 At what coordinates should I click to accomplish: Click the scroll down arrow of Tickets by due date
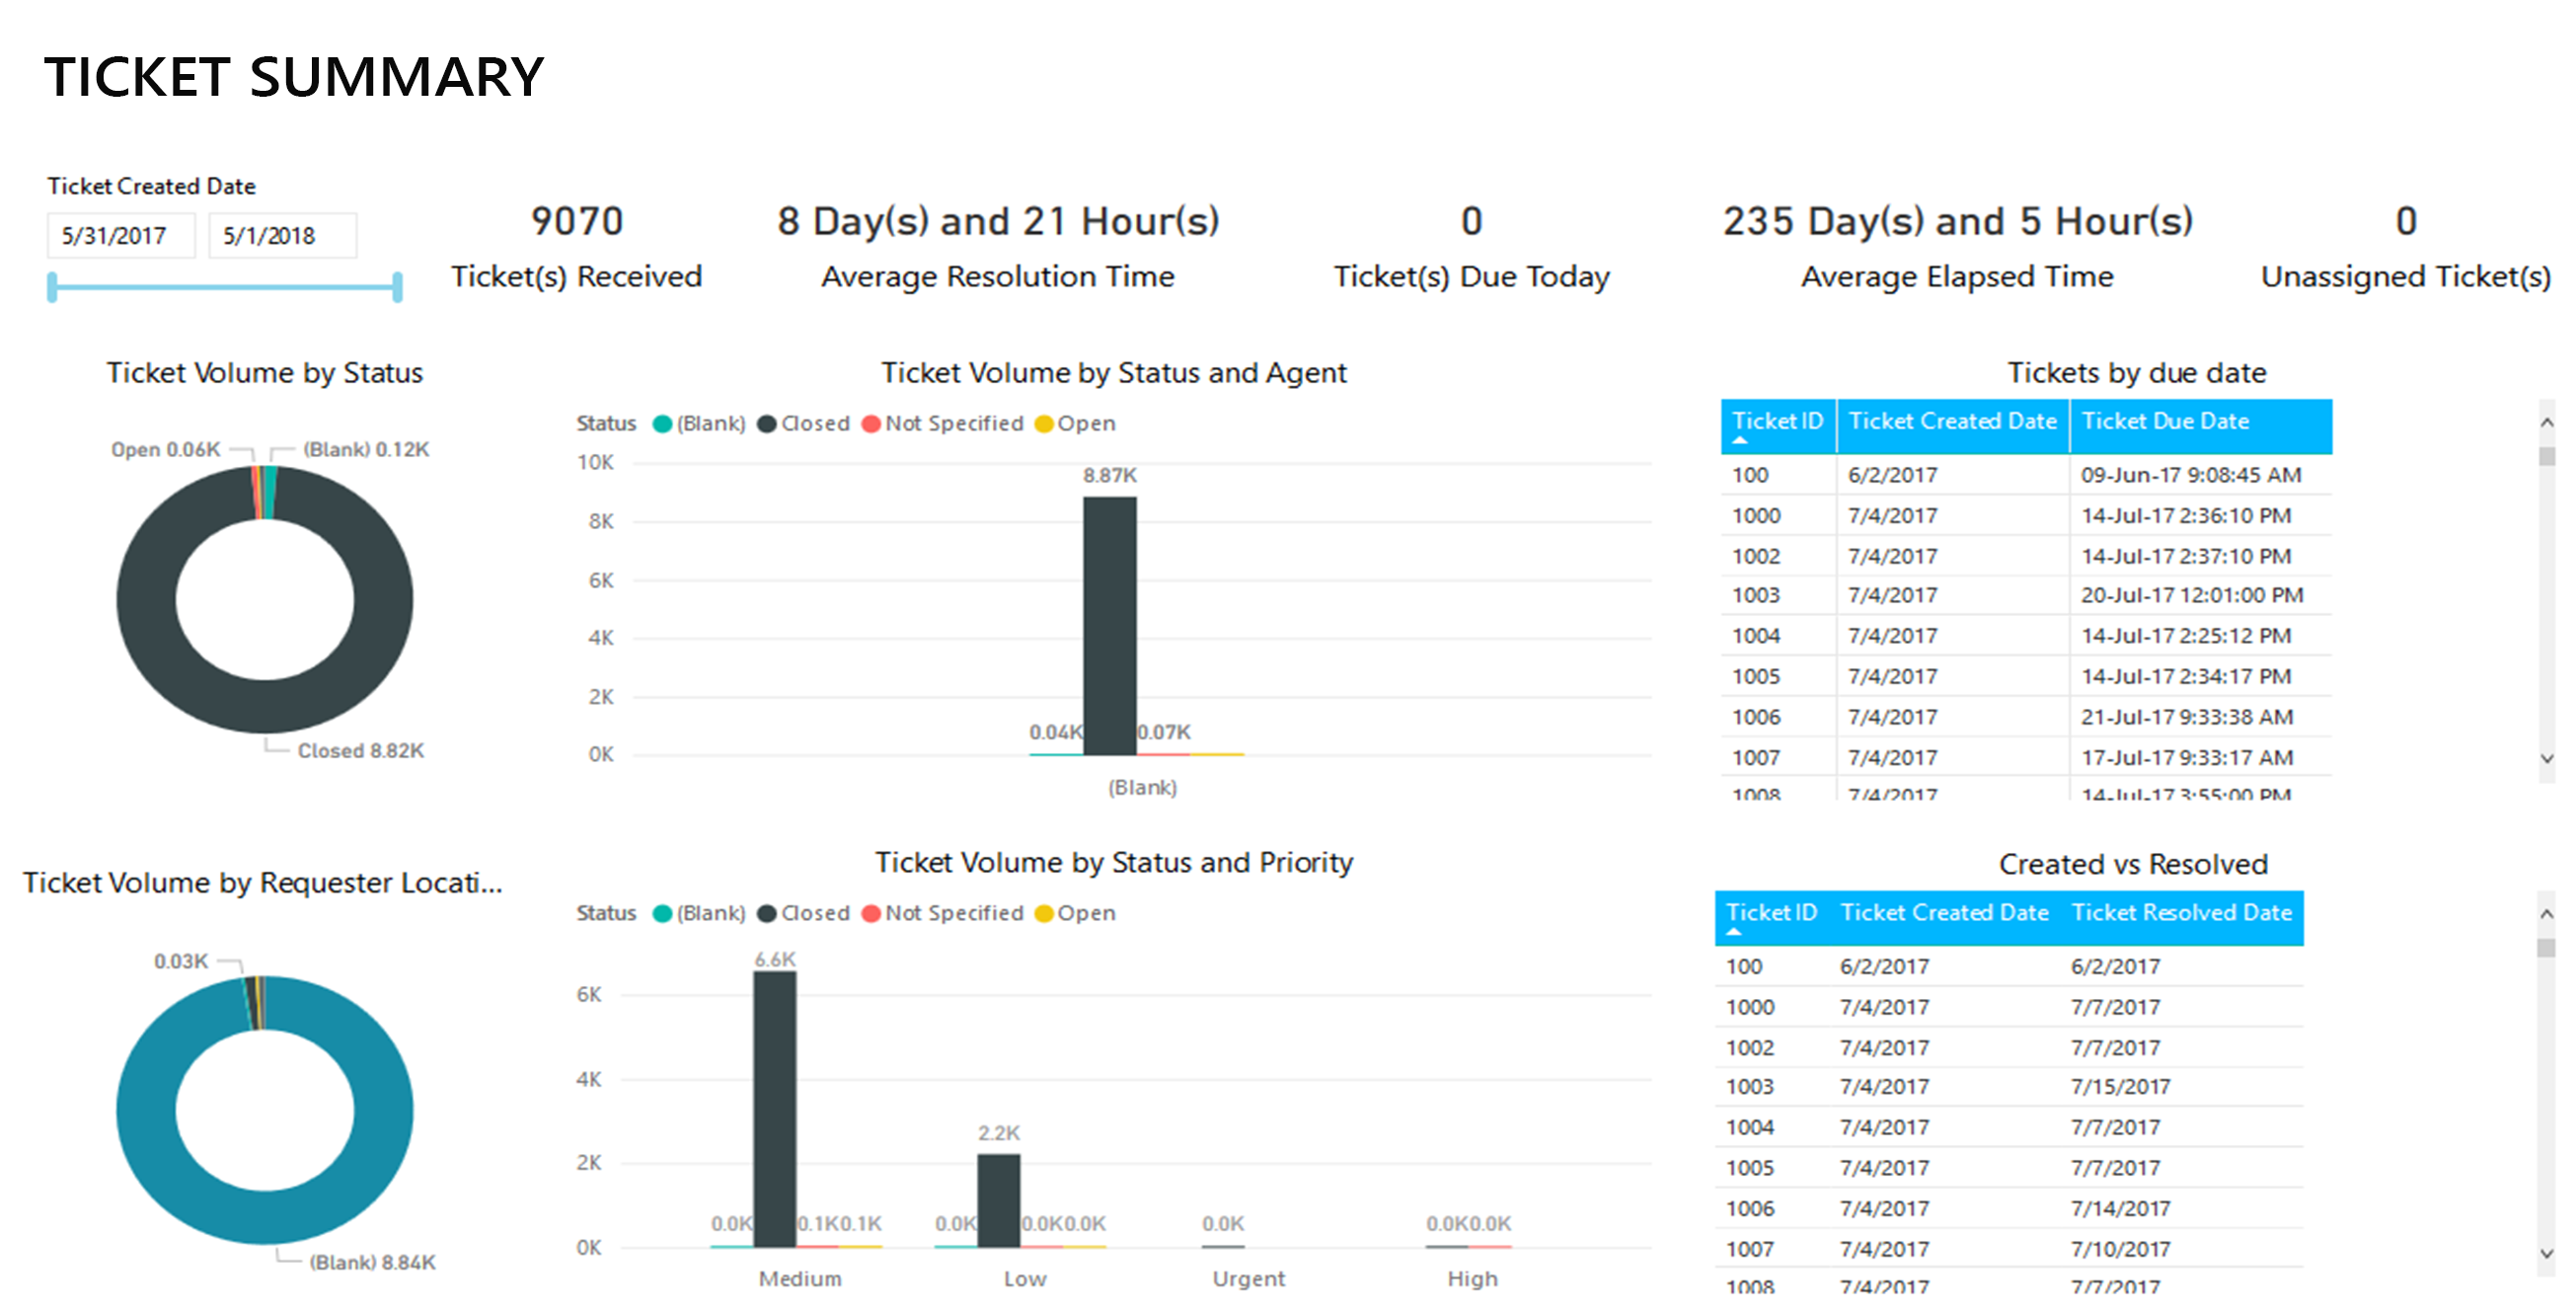pos(2547,759)
